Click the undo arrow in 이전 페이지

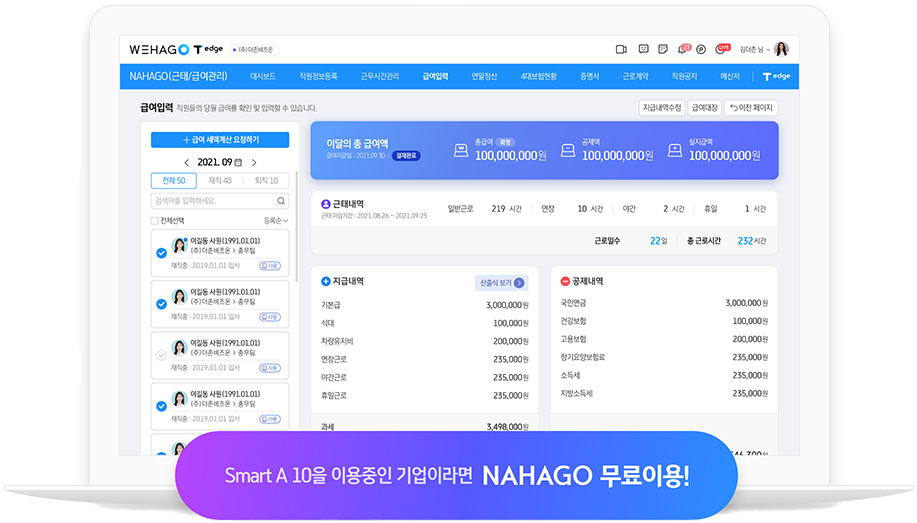[x=733, y=108]
